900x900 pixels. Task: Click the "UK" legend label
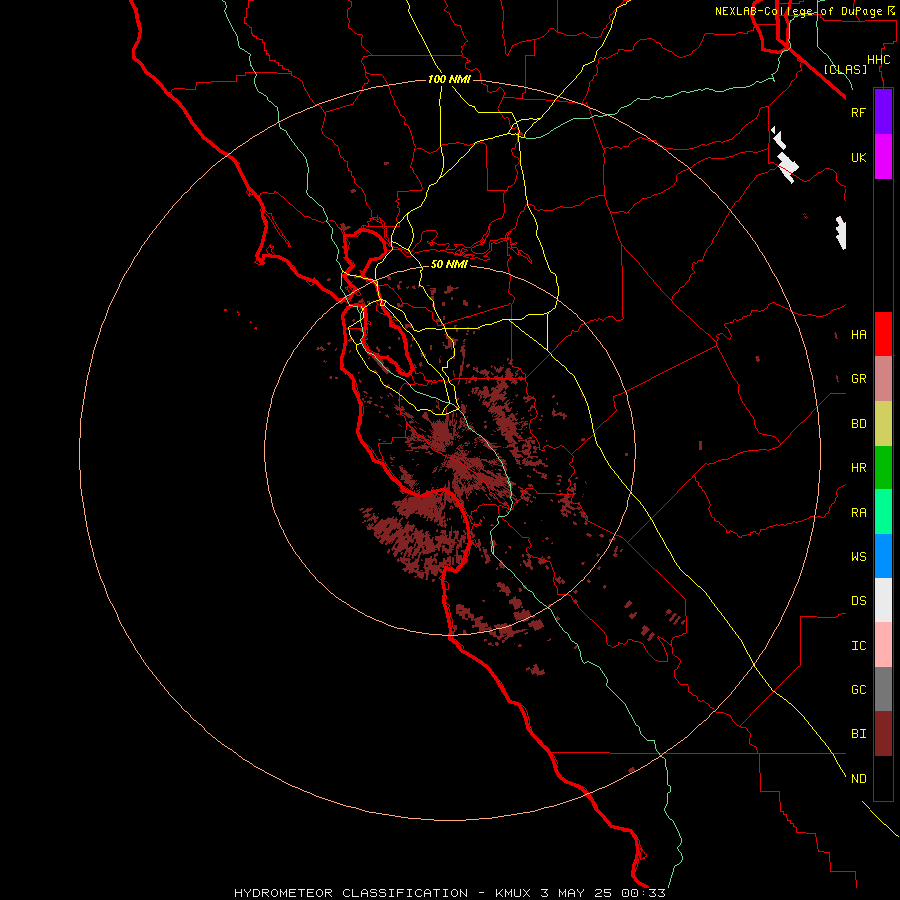pos(858,157)
